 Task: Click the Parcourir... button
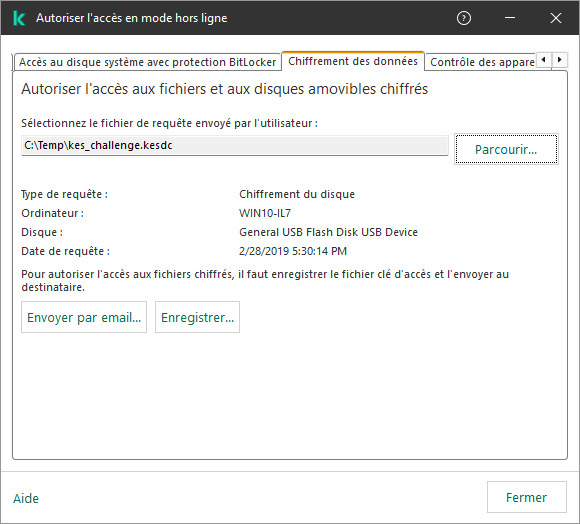506,149
